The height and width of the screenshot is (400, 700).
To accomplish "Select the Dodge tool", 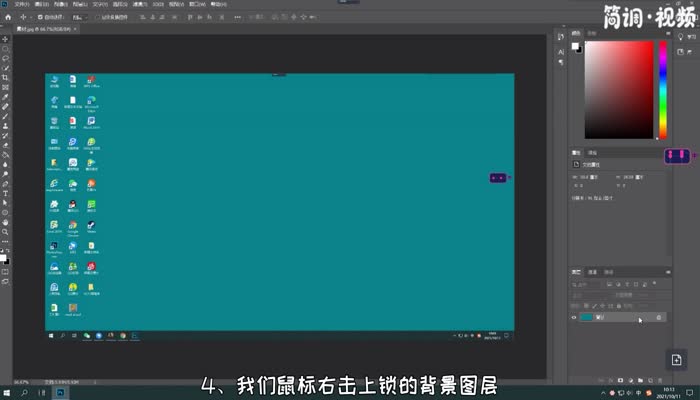I will 5,174.
